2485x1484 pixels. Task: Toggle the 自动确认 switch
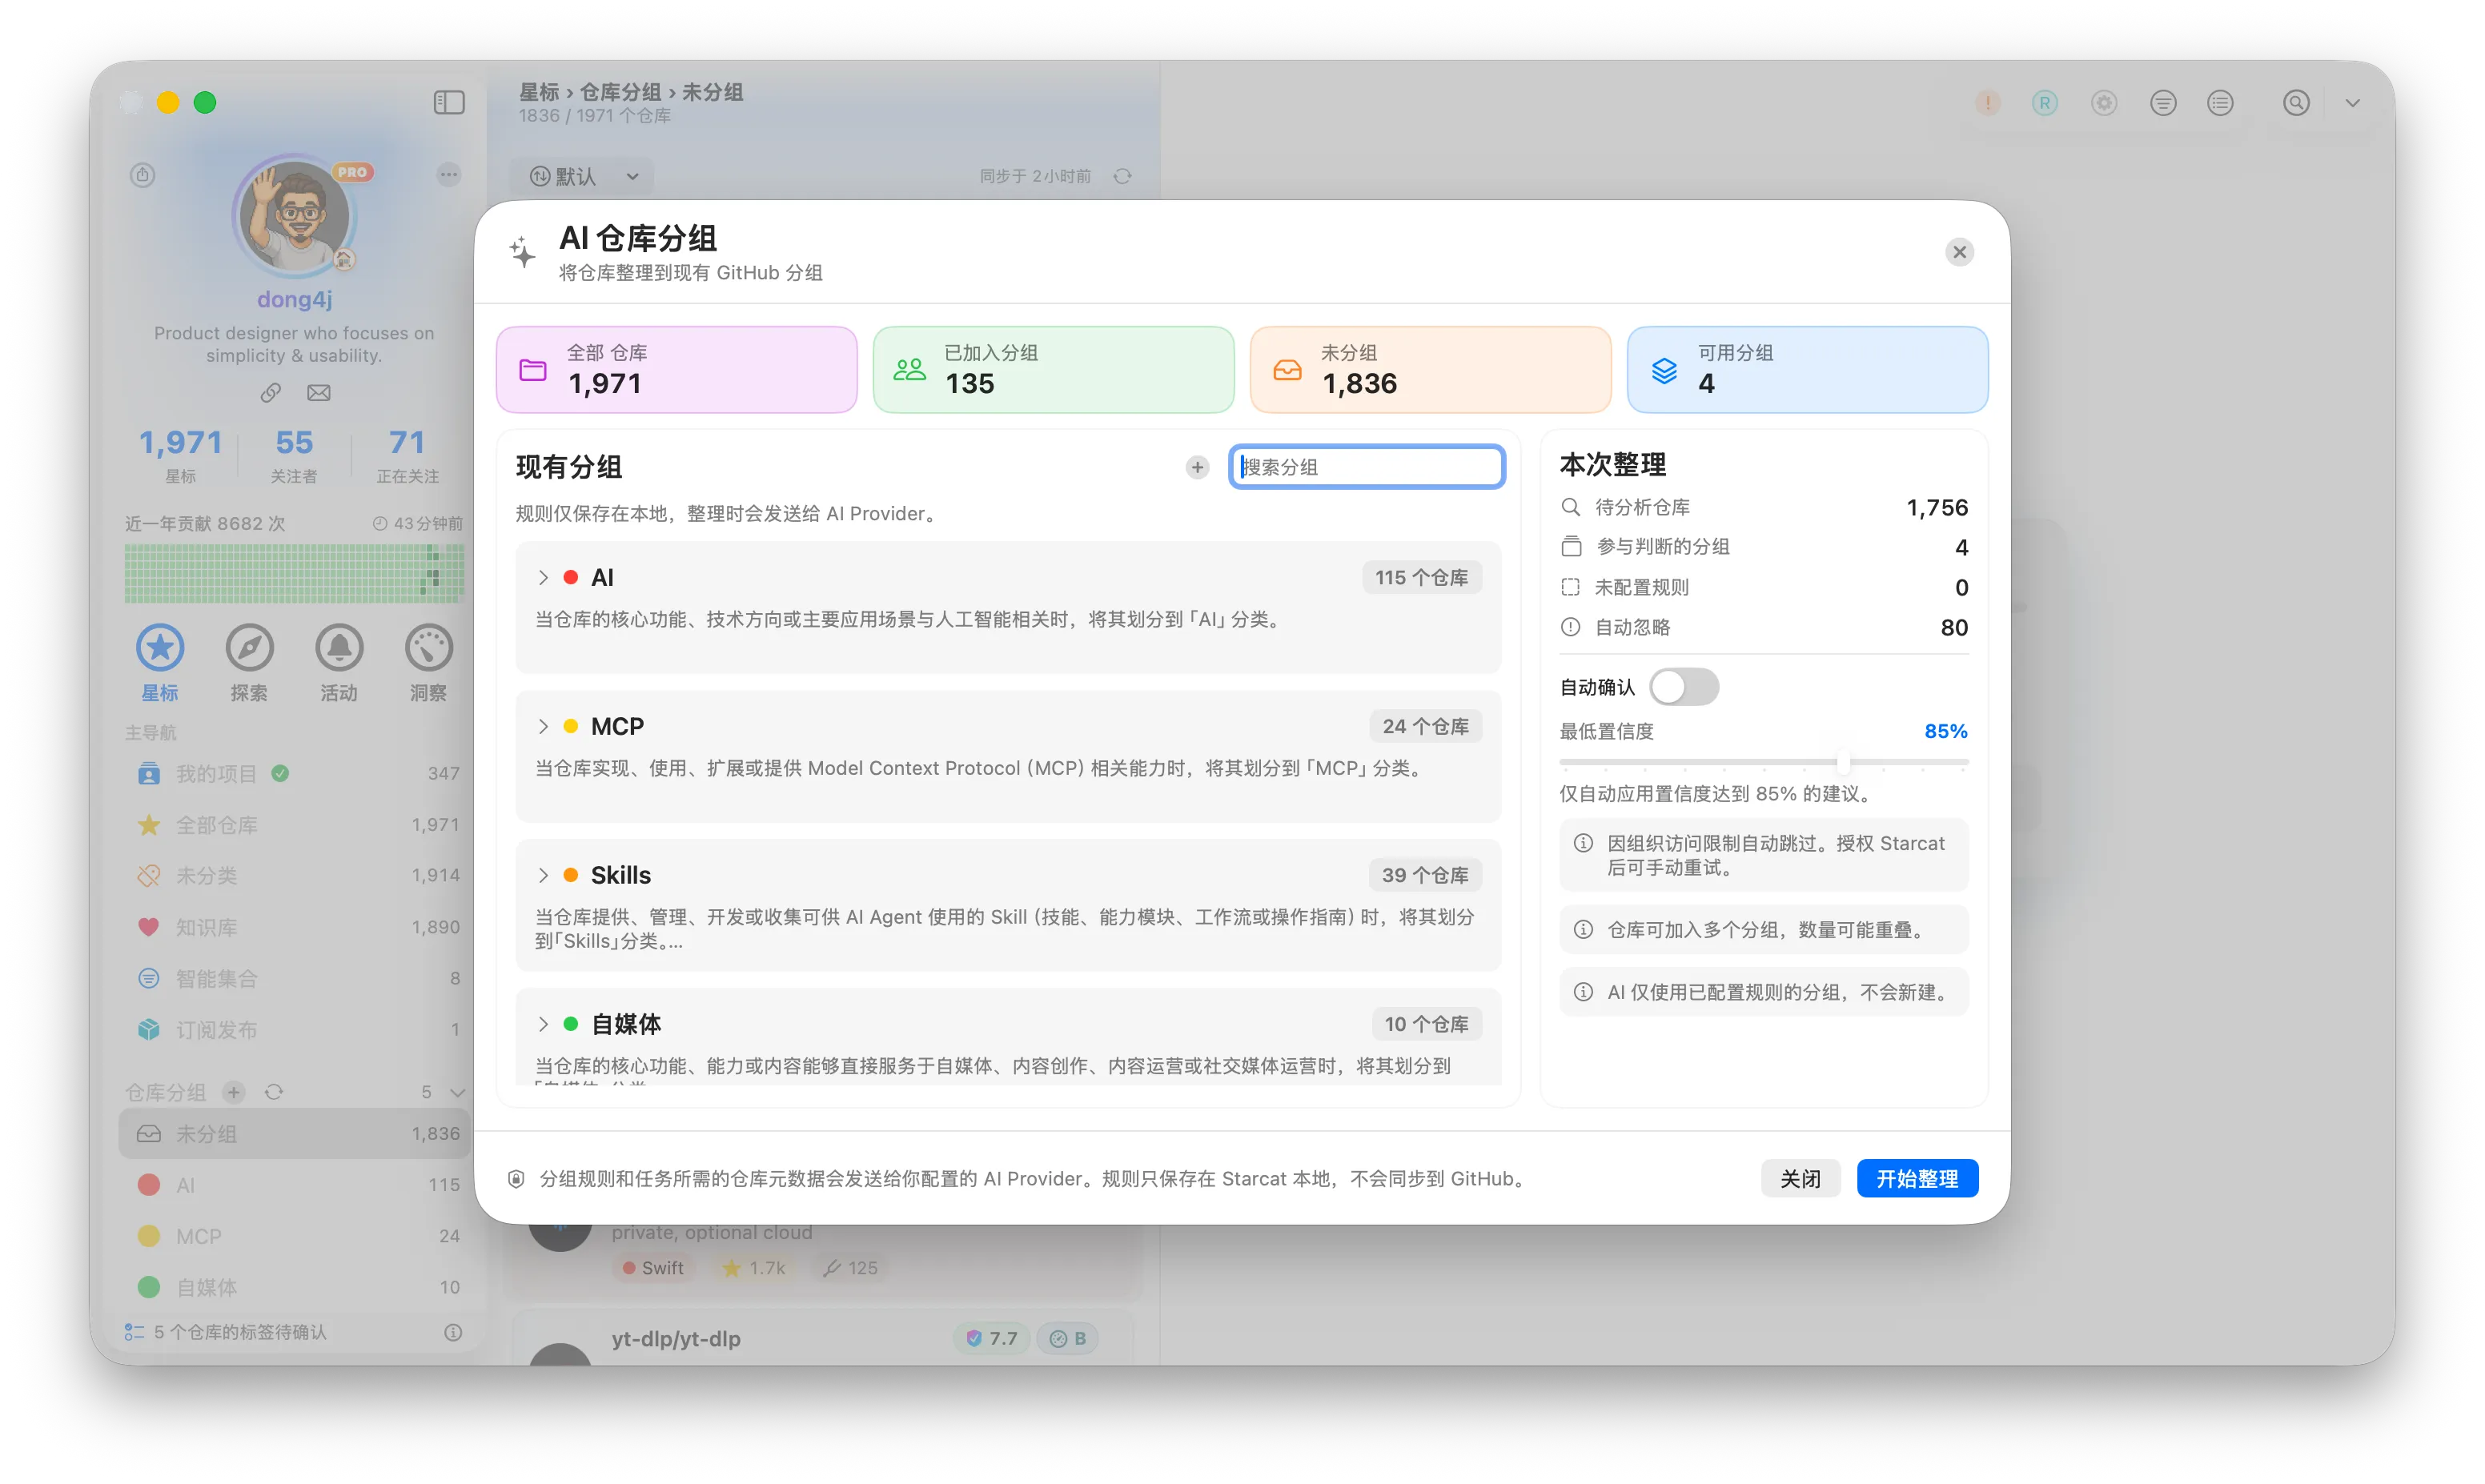point(1684,687)
